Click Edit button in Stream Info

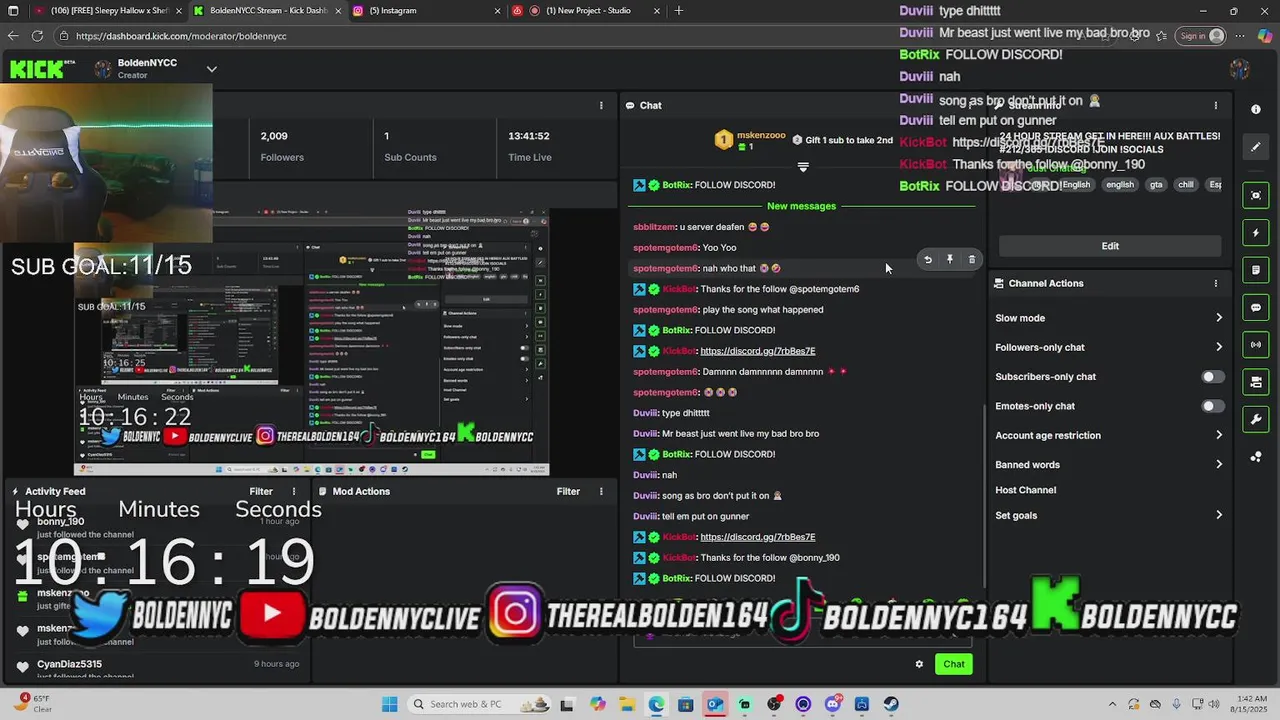(x=1110, y=246)
